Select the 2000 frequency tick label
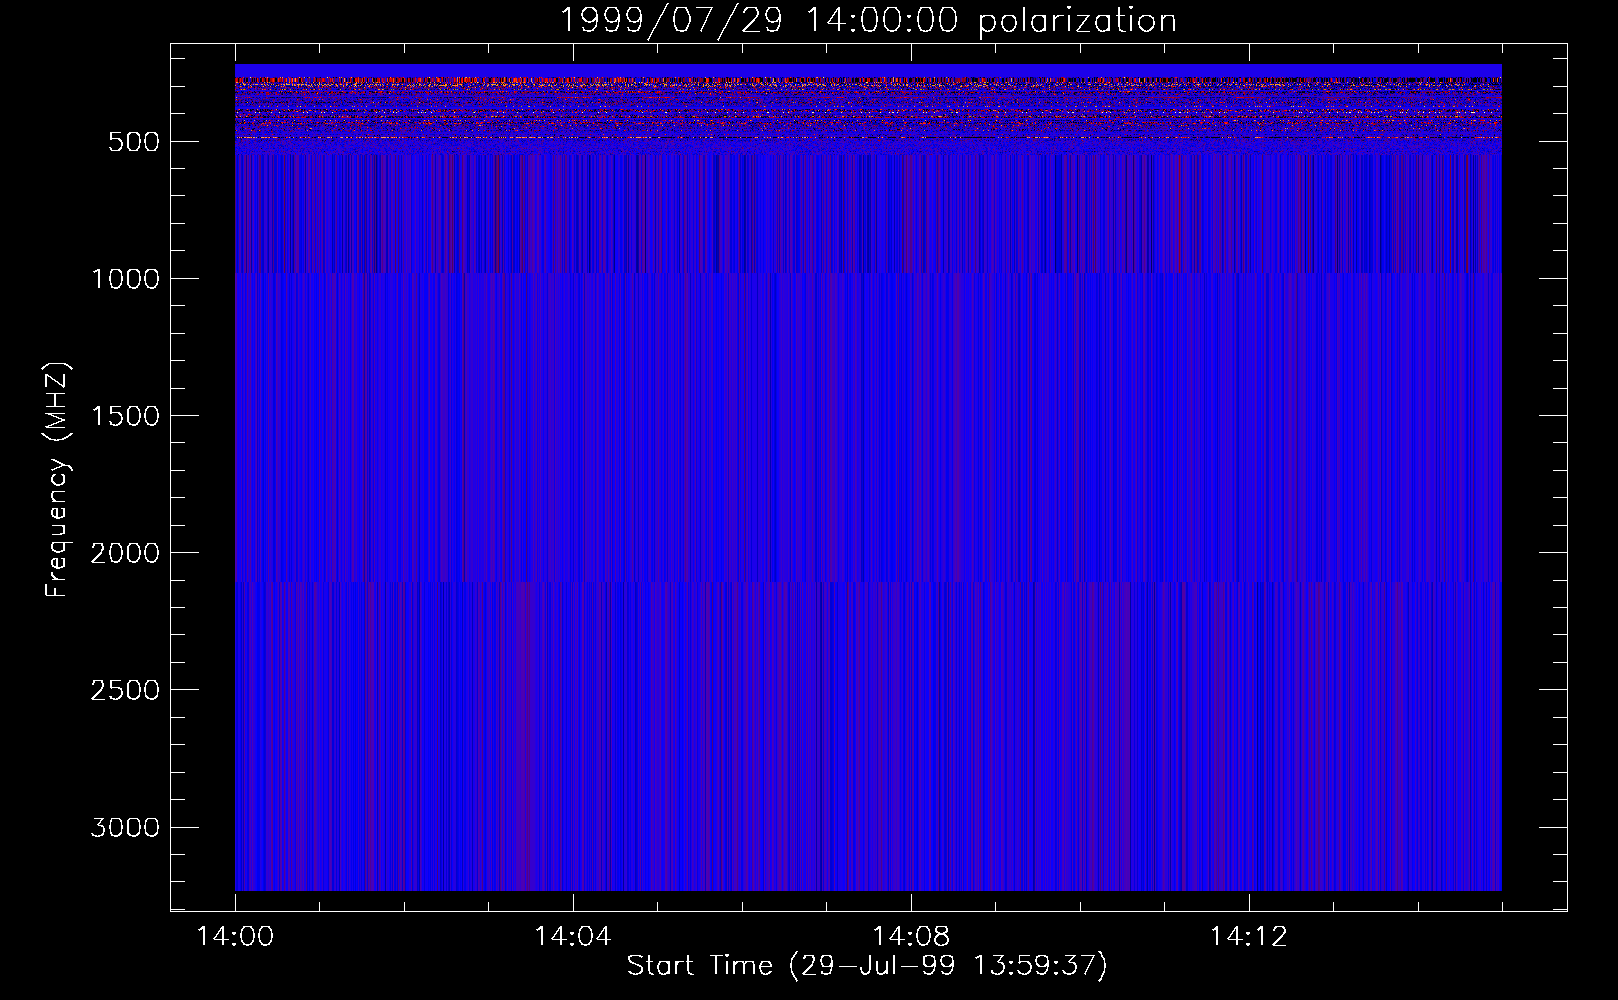The height and width of the screenshot is (1000, 1618). [x=125, y=553]
